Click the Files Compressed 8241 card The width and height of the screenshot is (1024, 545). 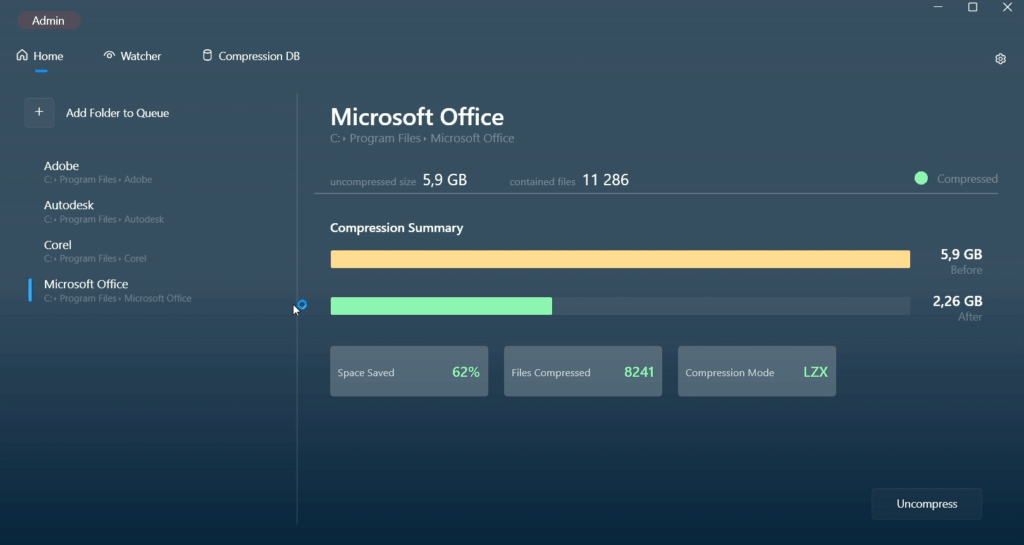point(582,372)
